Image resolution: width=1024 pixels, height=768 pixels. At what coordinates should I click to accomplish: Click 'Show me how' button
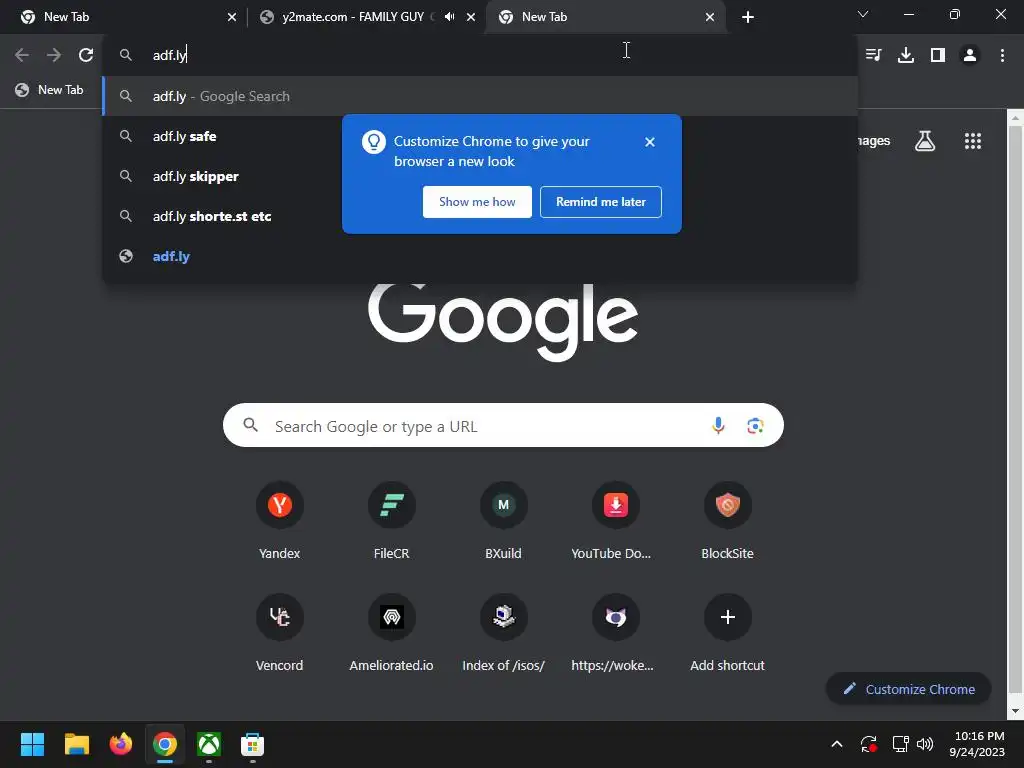(477, 202)
